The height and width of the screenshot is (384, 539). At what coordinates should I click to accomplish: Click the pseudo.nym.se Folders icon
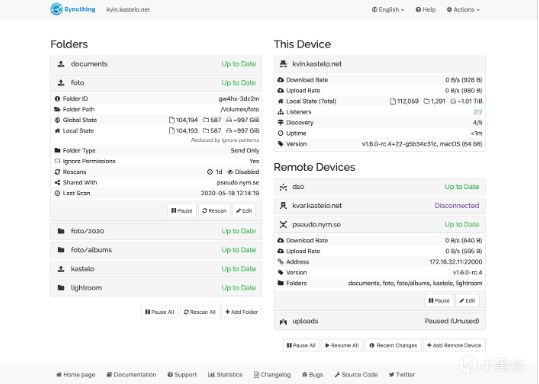tap(280, 283)
